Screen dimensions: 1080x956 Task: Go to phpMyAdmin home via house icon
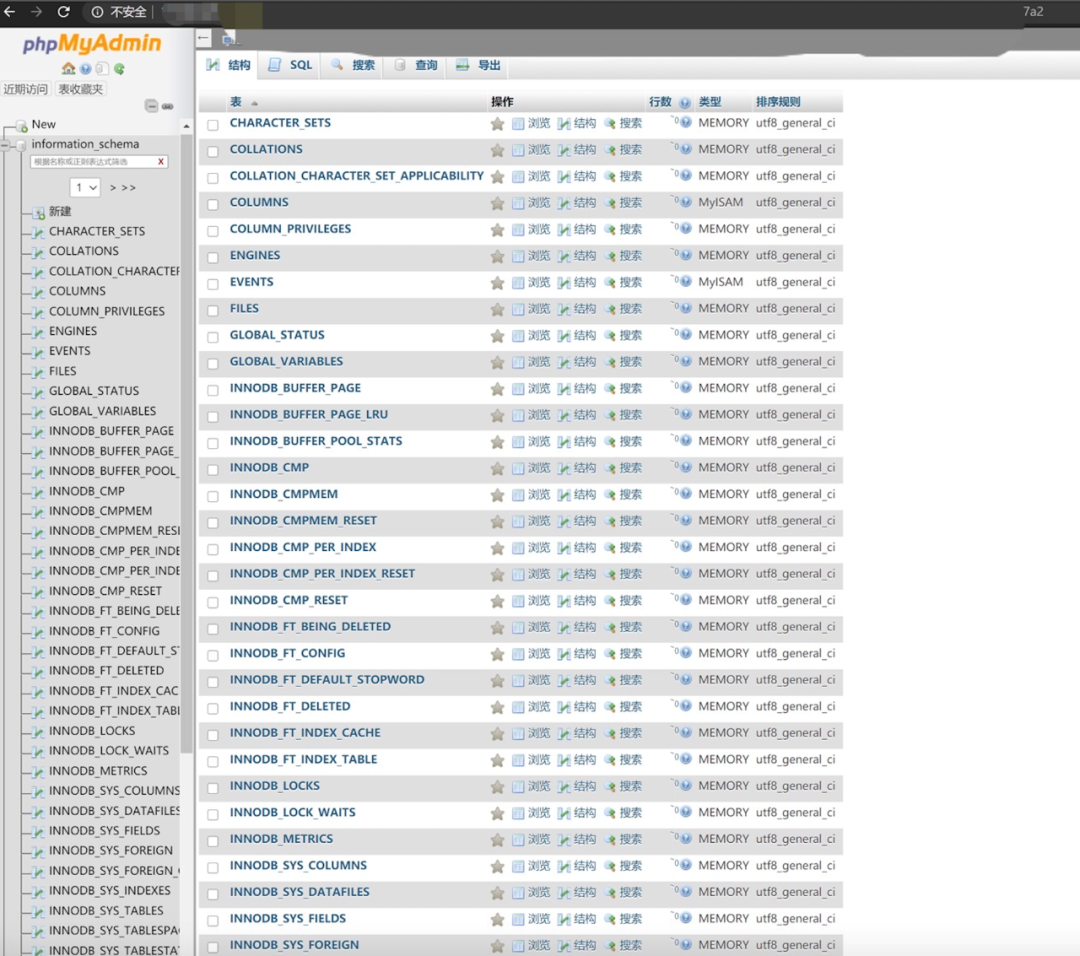click(x=68, y=68)
